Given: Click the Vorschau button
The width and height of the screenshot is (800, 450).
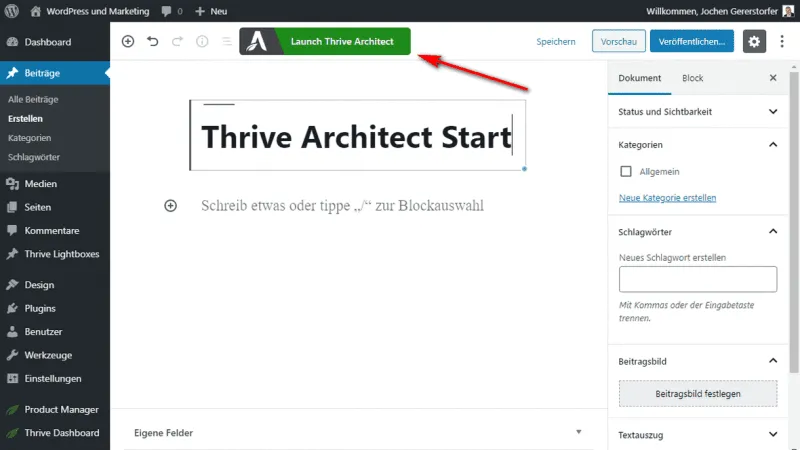Looking at the screenshot, I should tap(618, 41).
